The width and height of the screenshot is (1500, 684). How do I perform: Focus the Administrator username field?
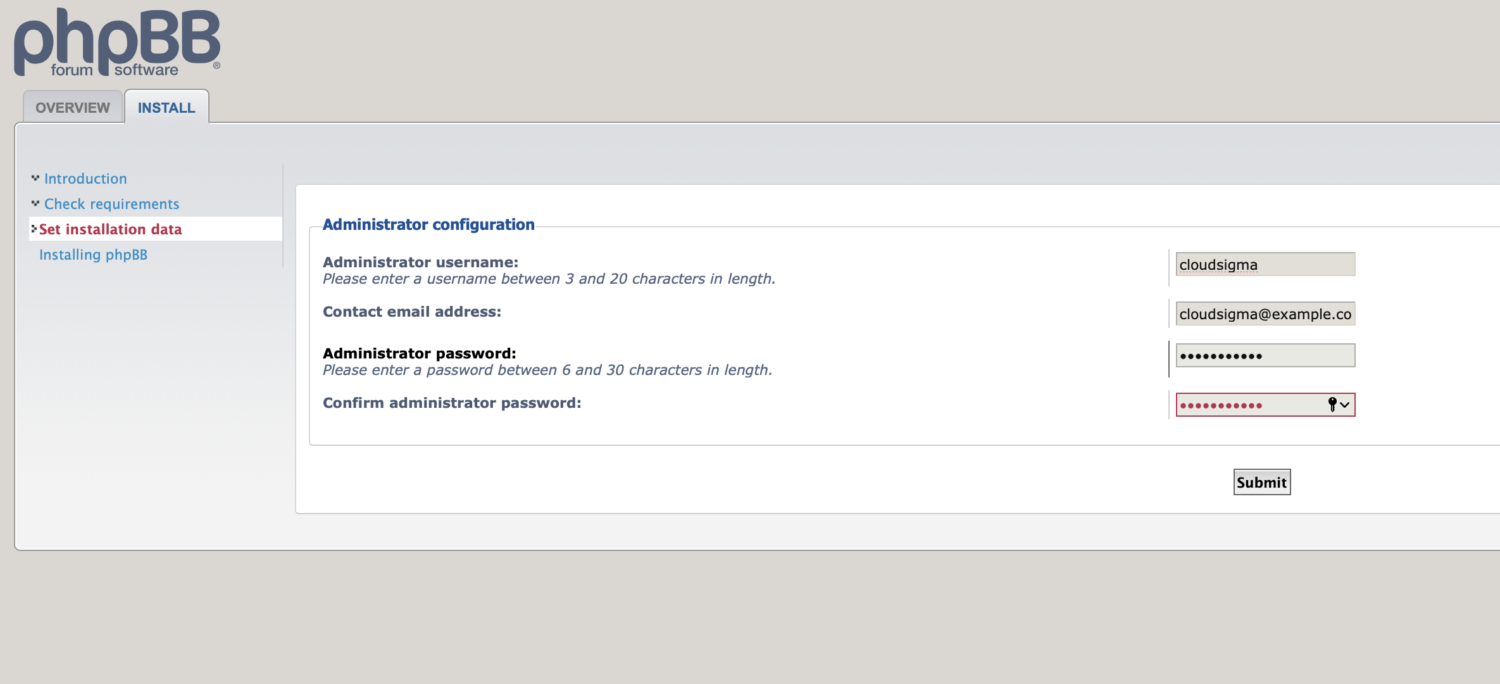(1265, 265)
